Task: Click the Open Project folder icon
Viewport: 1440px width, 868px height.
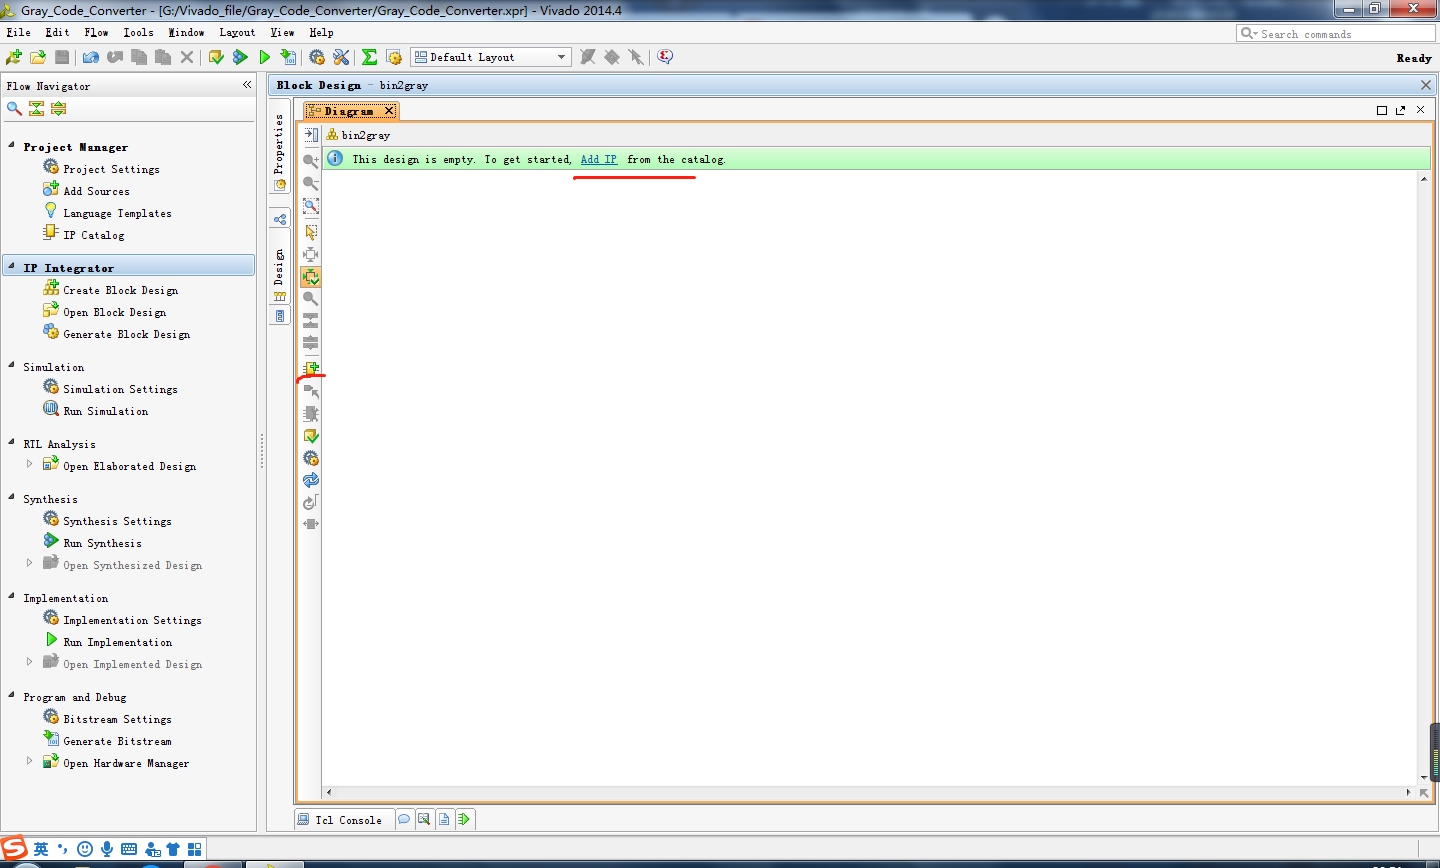Action: click(x=37, y=57)
